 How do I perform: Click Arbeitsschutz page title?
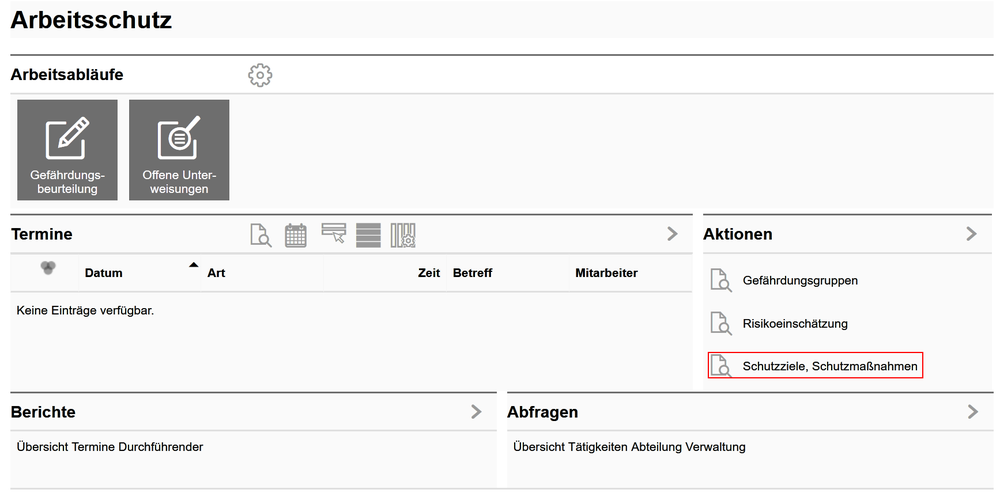click(91, 20)
